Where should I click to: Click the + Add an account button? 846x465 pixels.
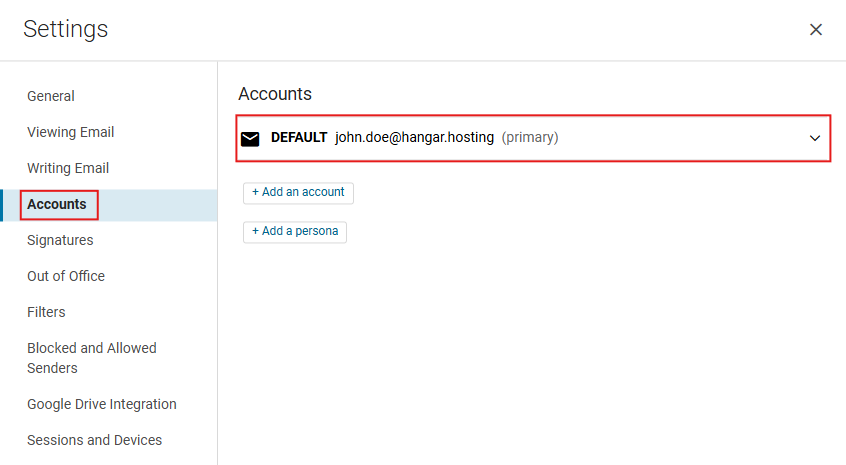[x=298, y=193]
